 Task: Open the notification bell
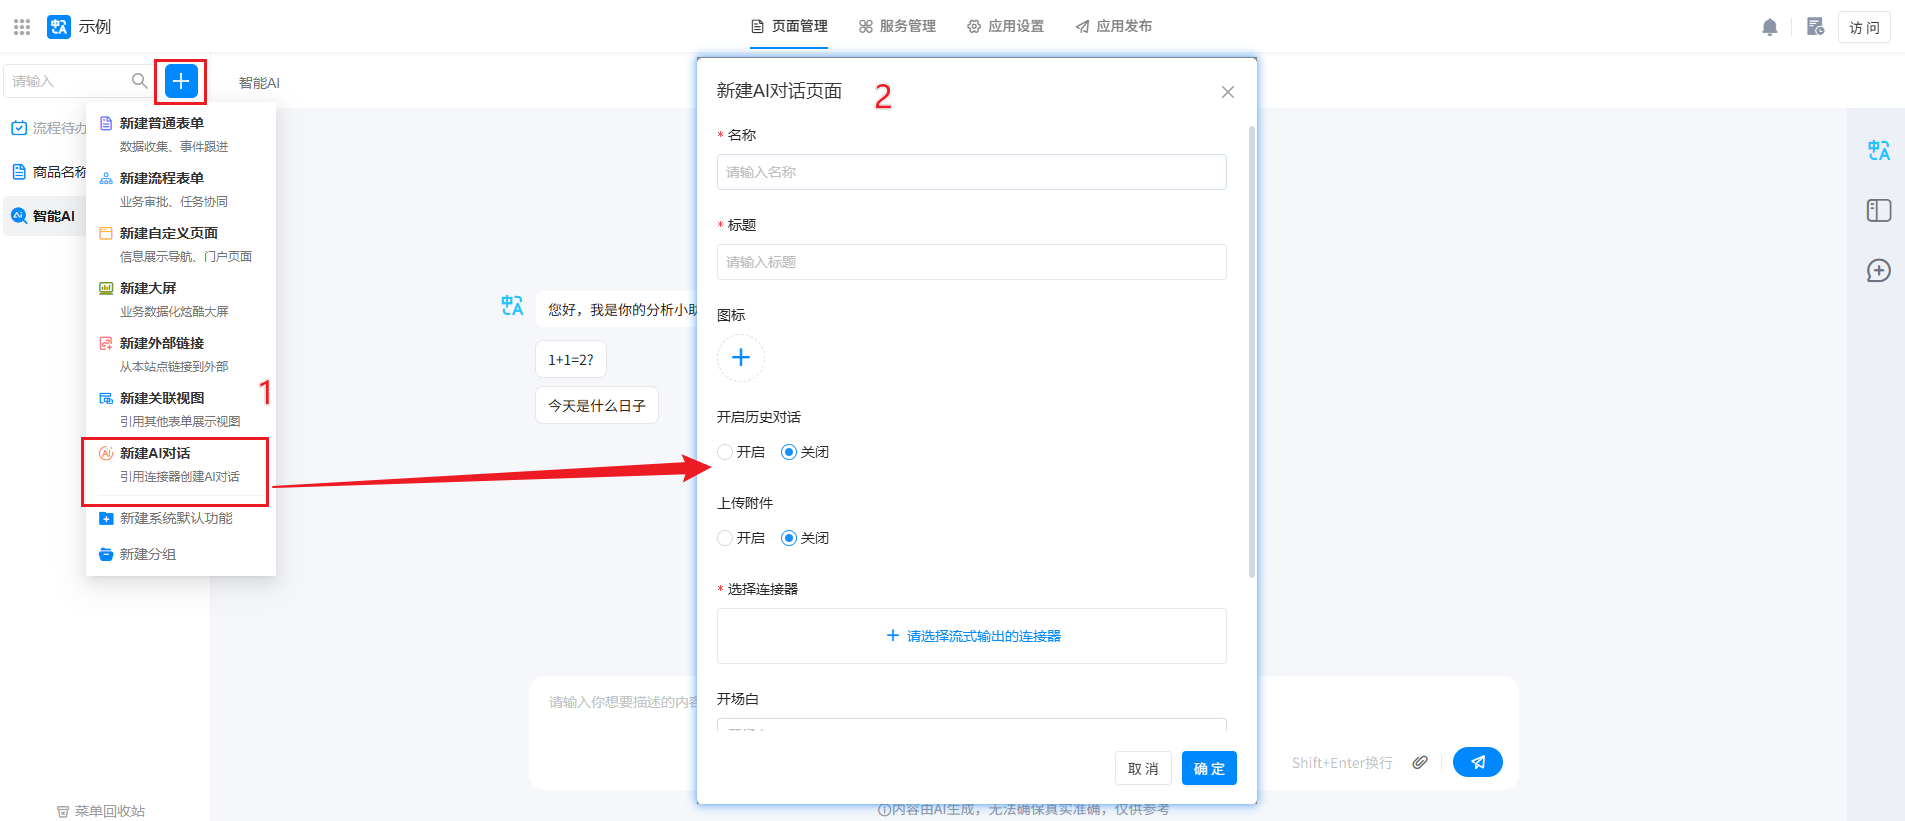coord(1769,27)
